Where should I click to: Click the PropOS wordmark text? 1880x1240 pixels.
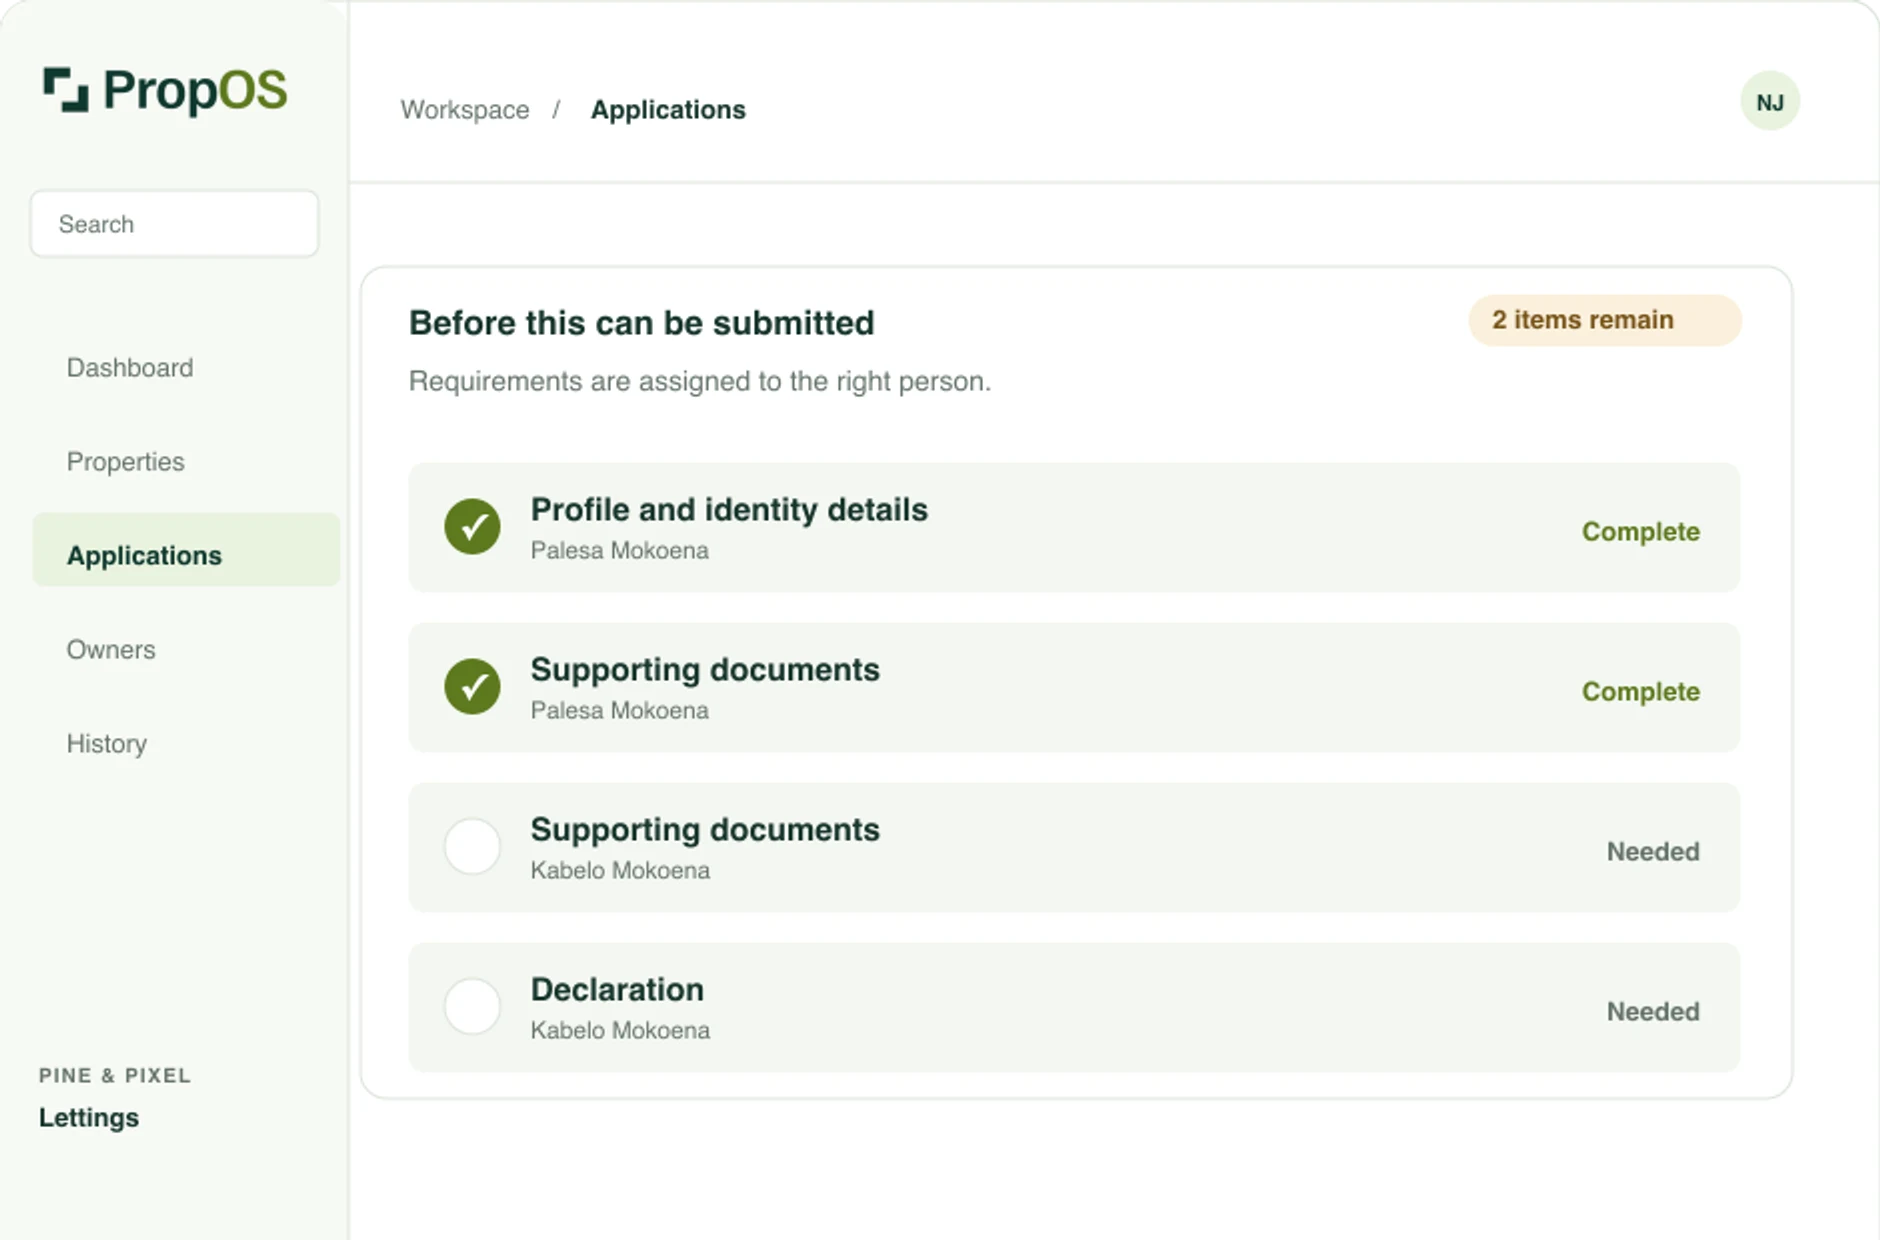coord(195,90)
